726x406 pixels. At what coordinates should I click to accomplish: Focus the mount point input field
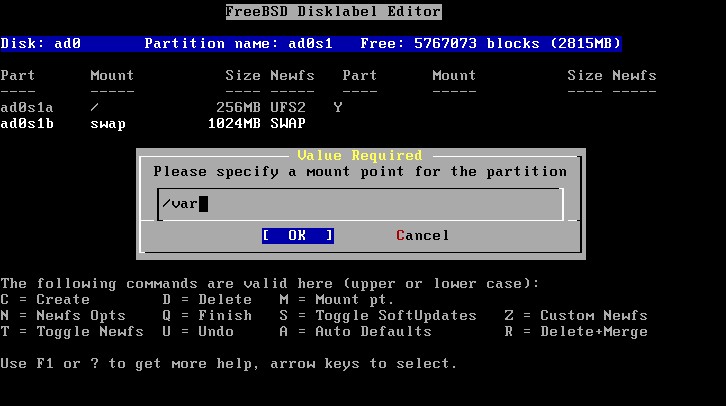[x=360, y=204]
